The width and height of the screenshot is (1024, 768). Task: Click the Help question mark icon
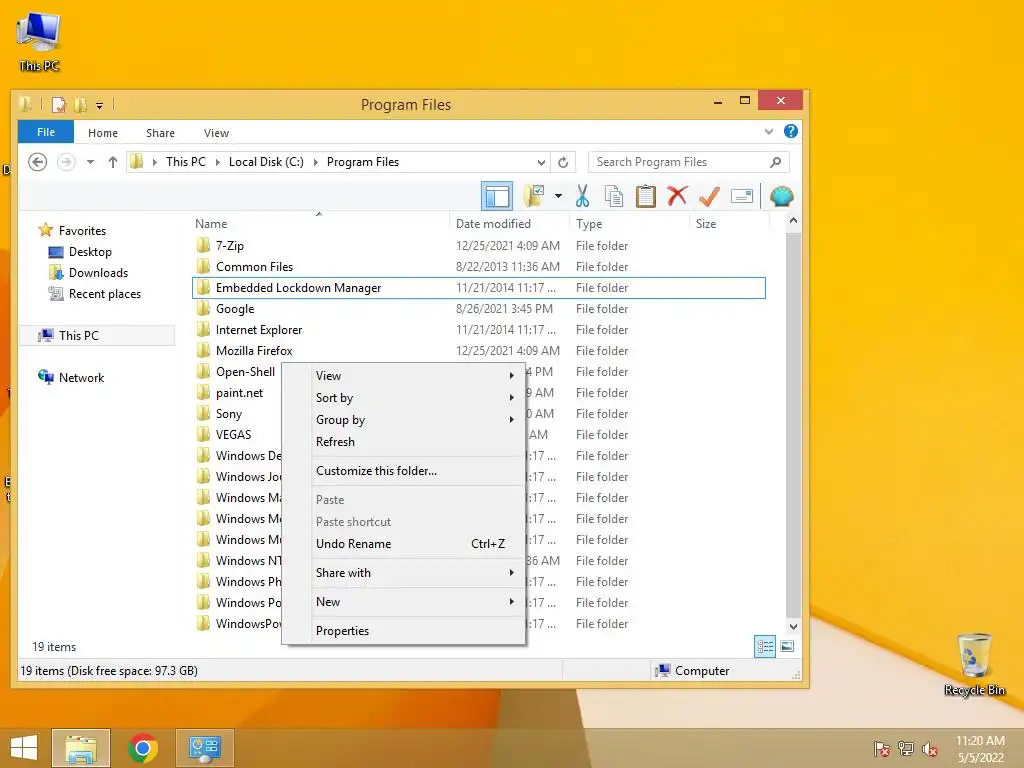pos(791,131)
